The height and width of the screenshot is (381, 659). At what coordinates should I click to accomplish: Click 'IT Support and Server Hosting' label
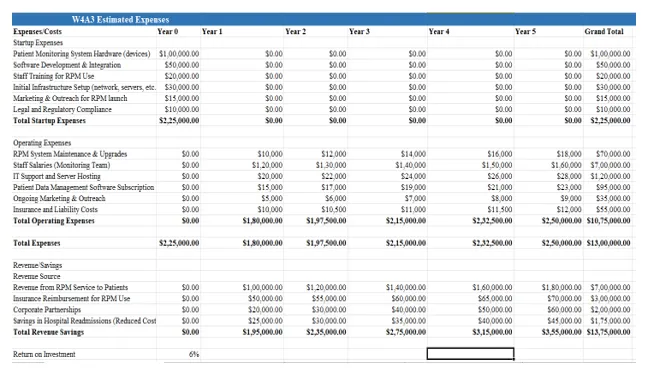tap(57, 176)
